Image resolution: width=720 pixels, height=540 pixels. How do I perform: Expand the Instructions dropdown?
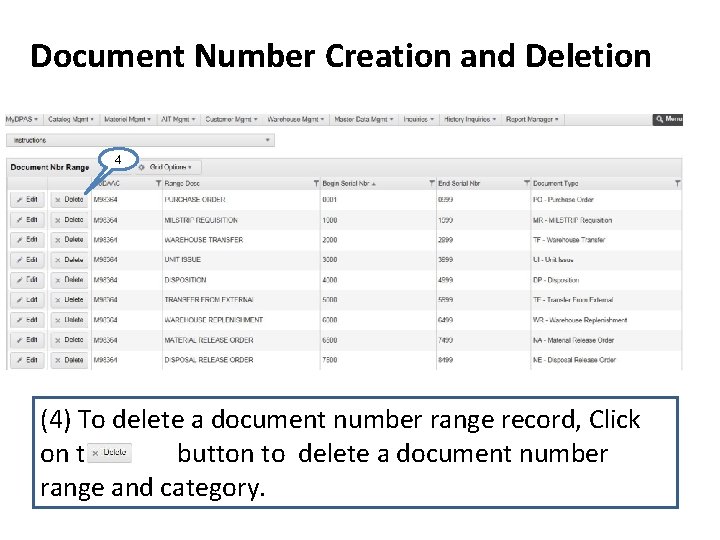(x=140, y=140)
